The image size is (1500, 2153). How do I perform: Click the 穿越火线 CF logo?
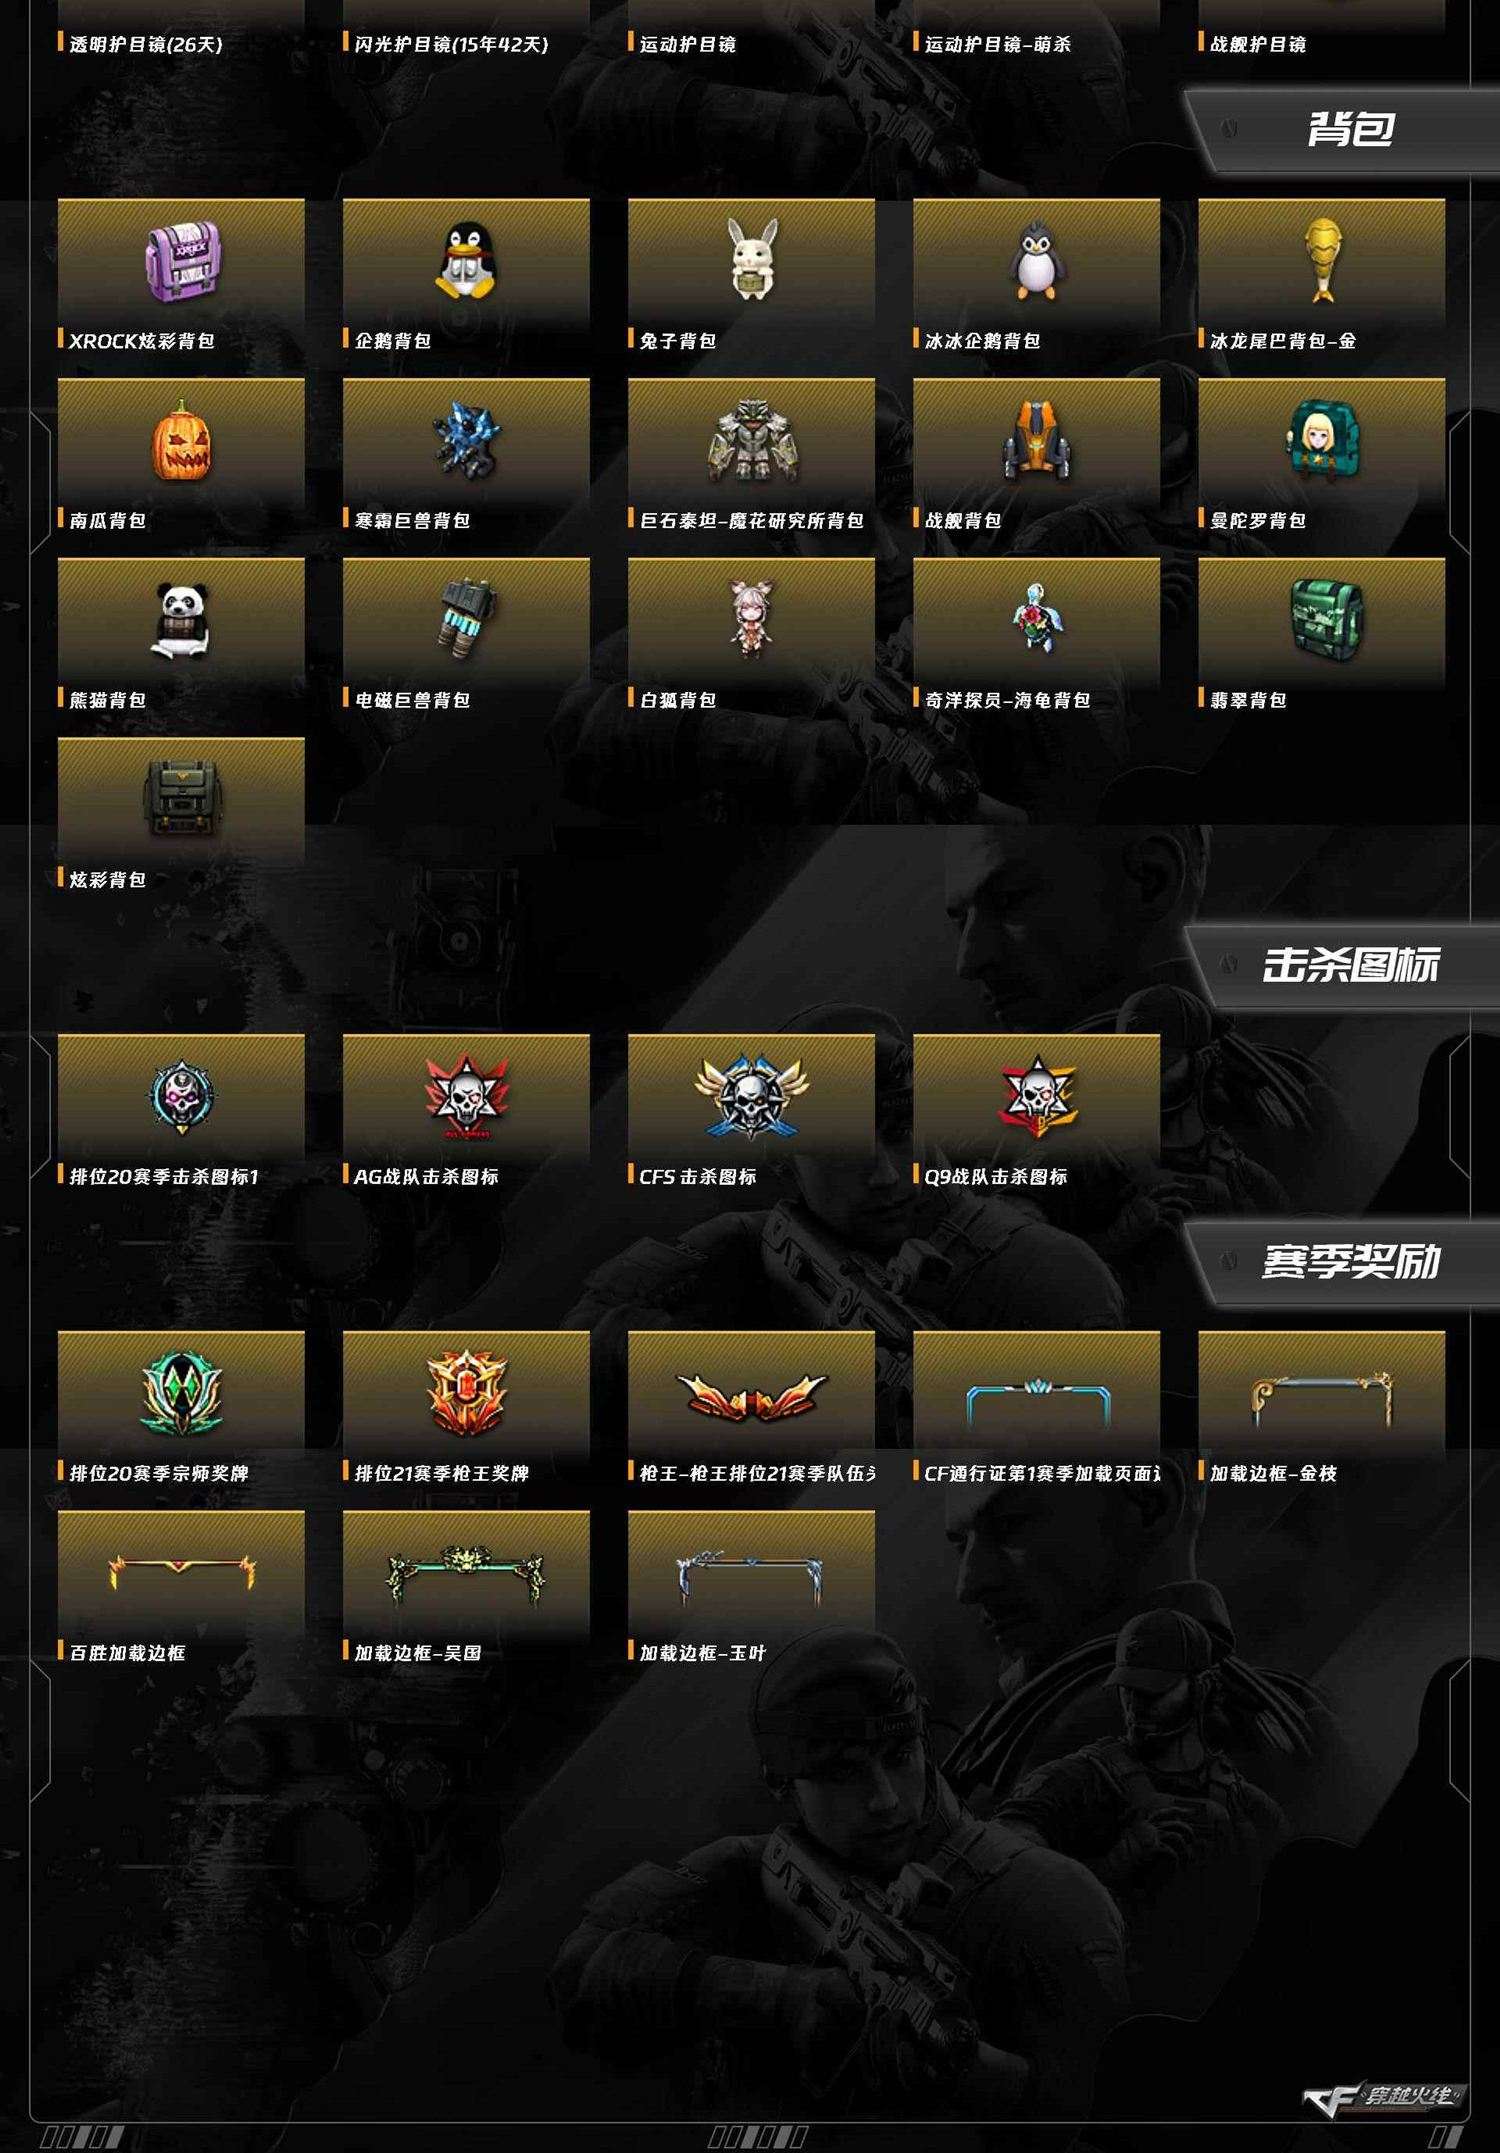(x=1384, y=2097)
